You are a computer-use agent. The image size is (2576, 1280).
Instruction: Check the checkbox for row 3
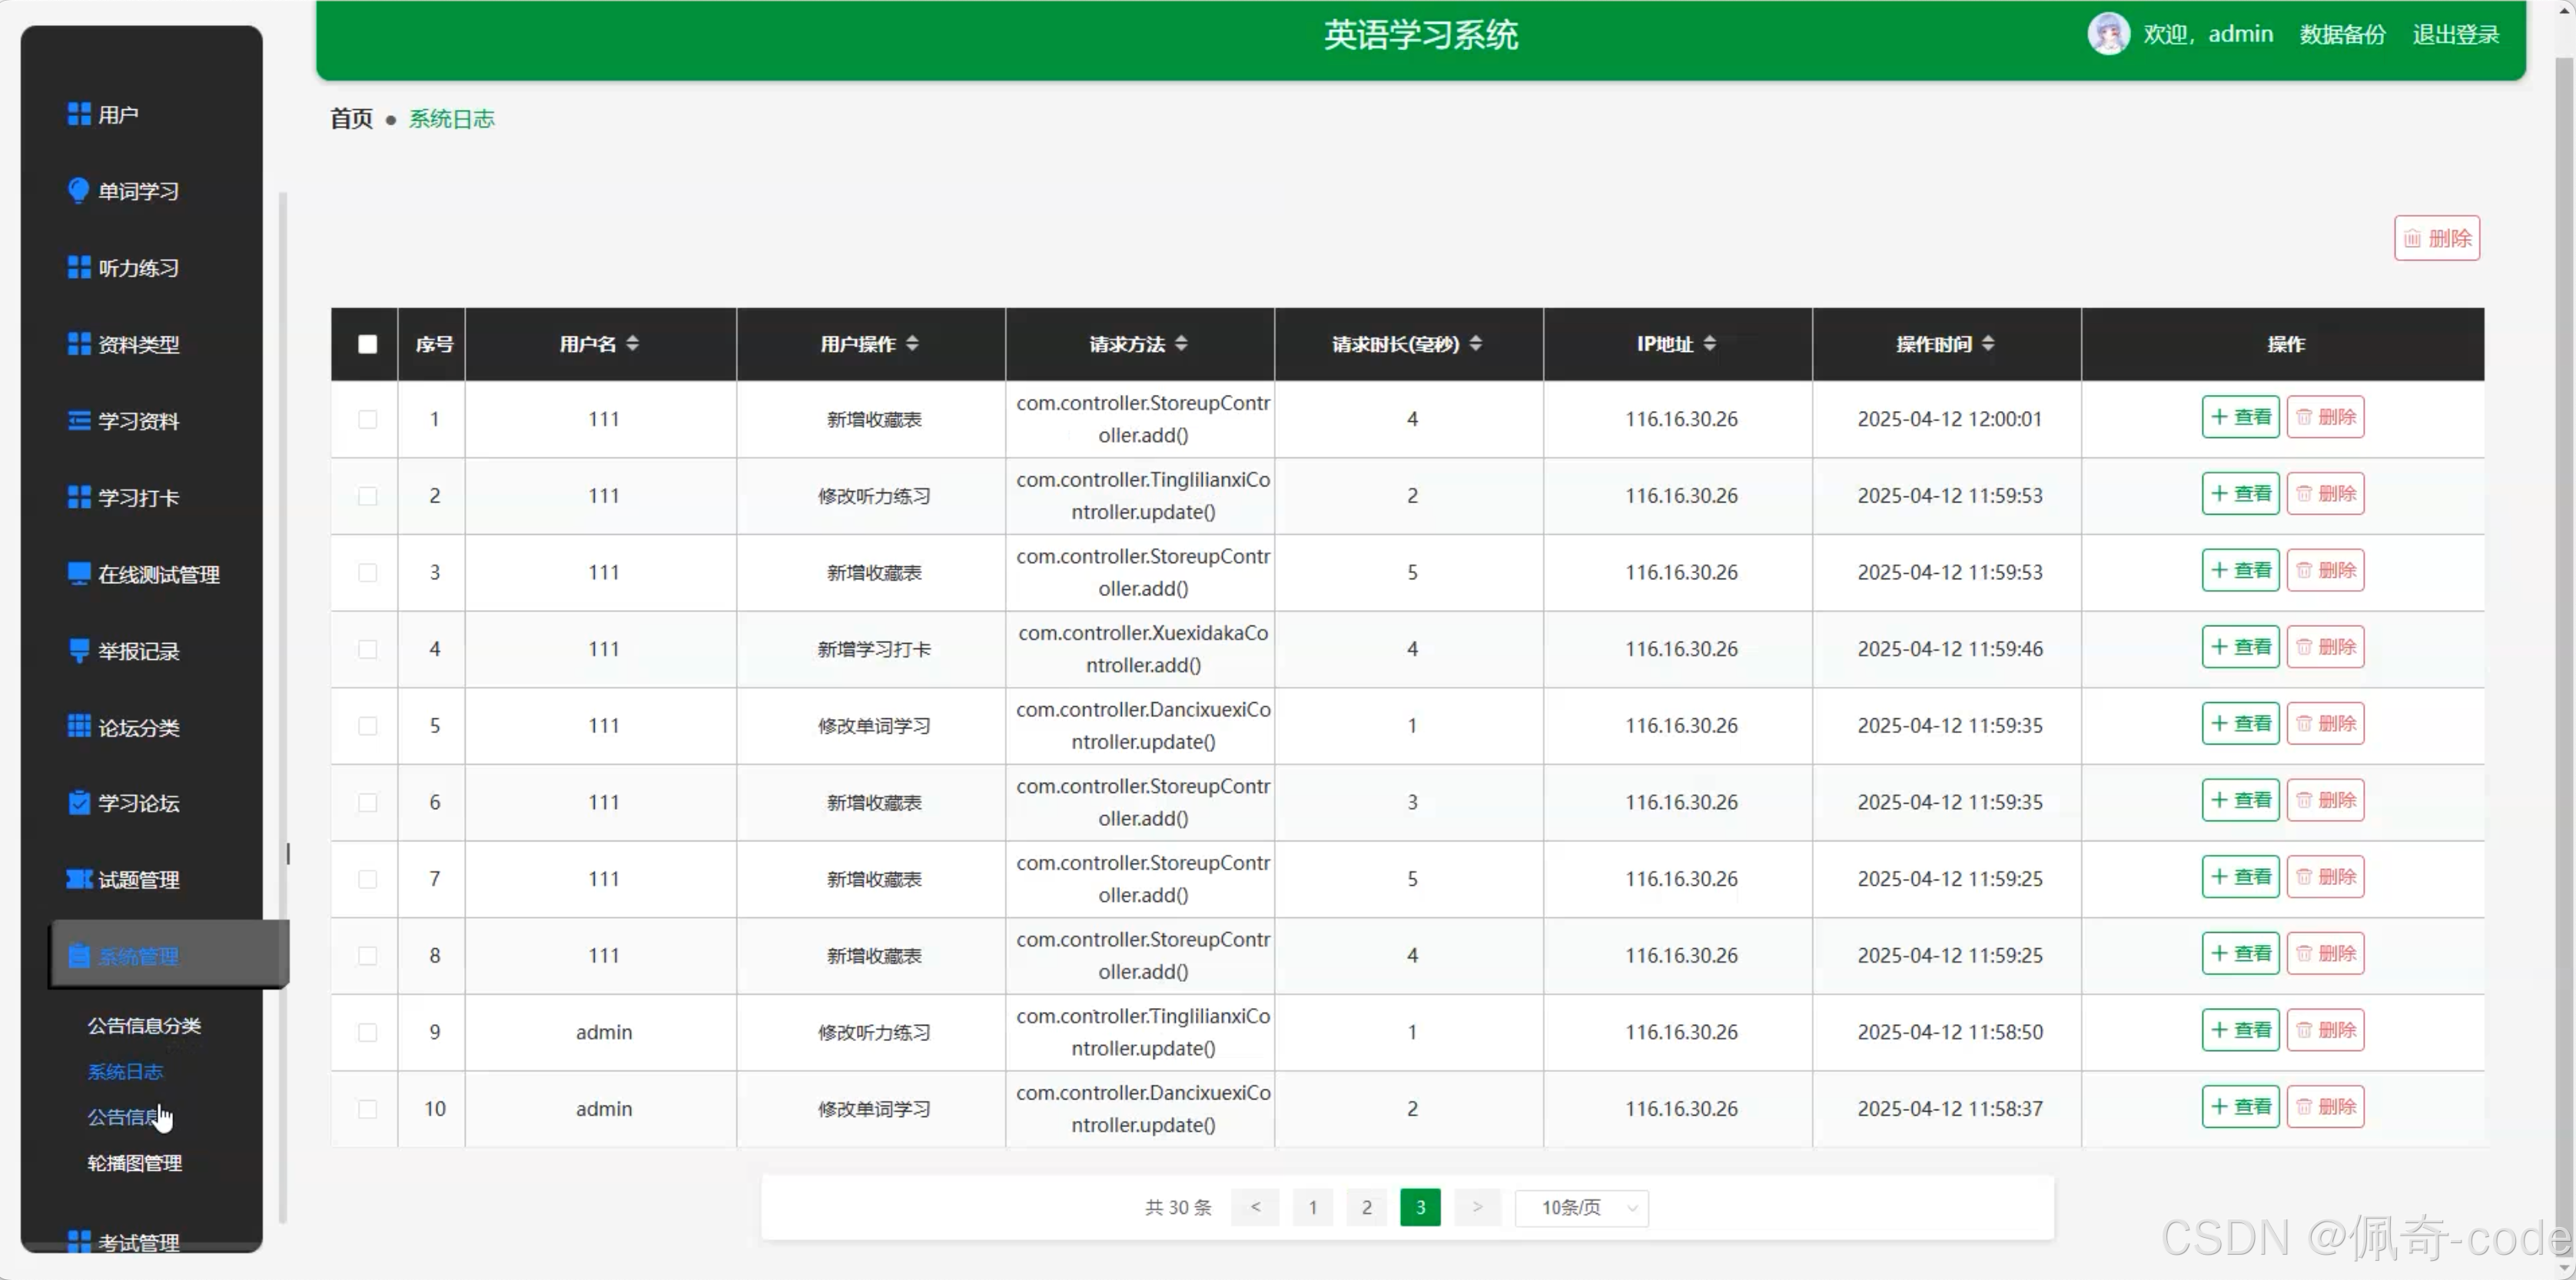coord(367,572)
